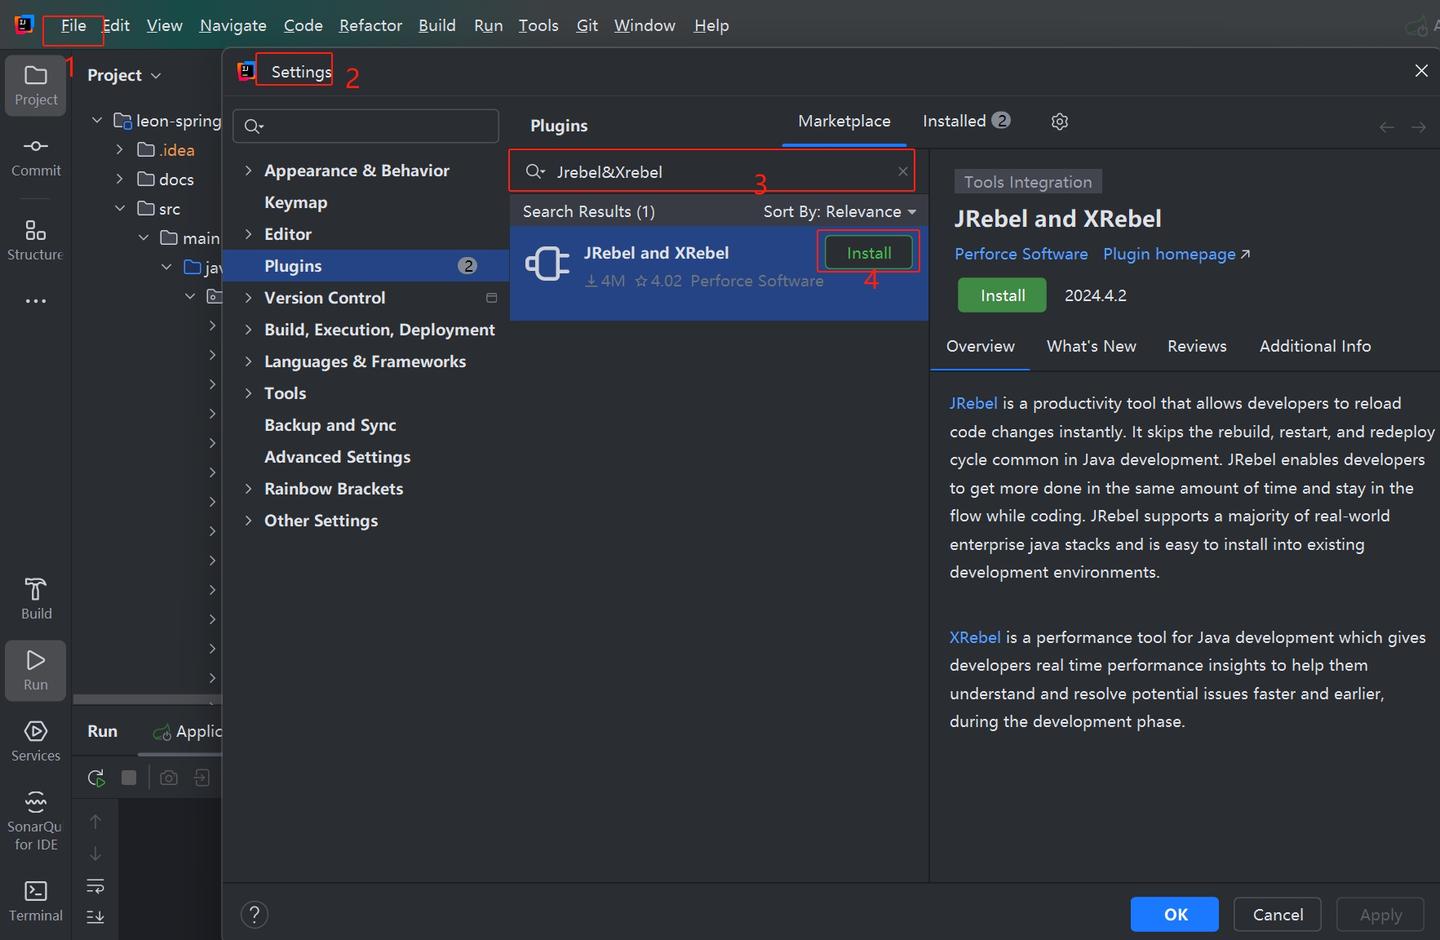
Task: Open Sort By Relevance dropdown
Action: click(x=839, y=212)
